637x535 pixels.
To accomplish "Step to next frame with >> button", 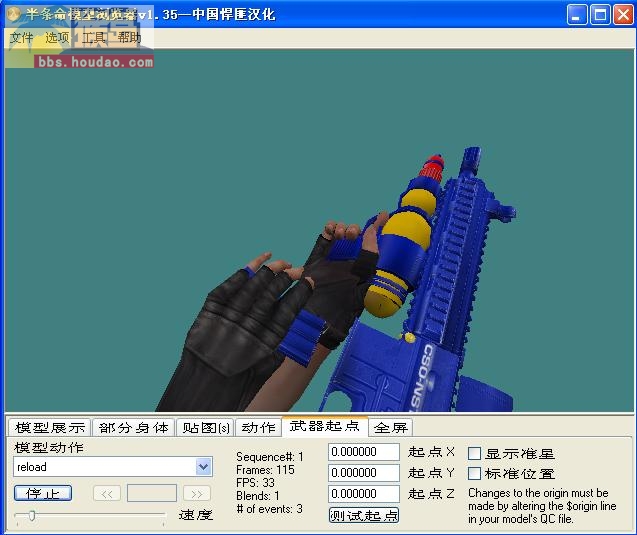I will point(197,494).
